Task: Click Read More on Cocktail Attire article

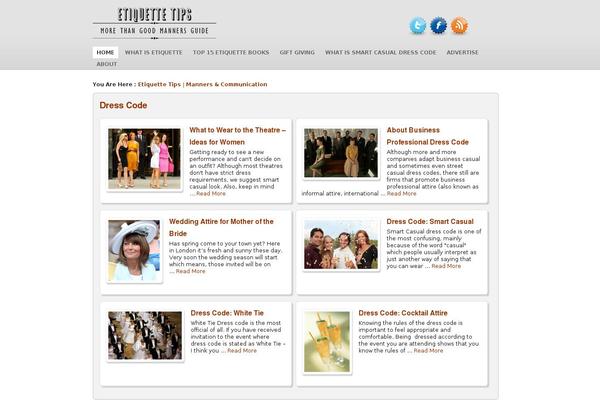Action: point(429,351)
